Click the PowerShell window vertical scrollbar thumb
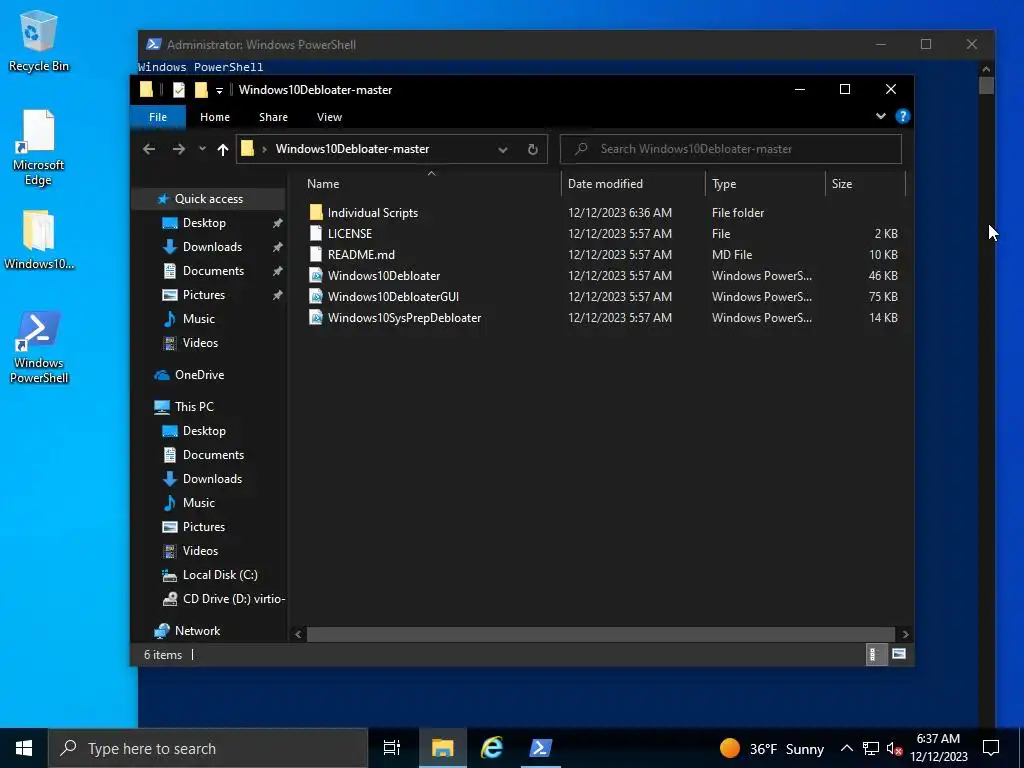 986,86
